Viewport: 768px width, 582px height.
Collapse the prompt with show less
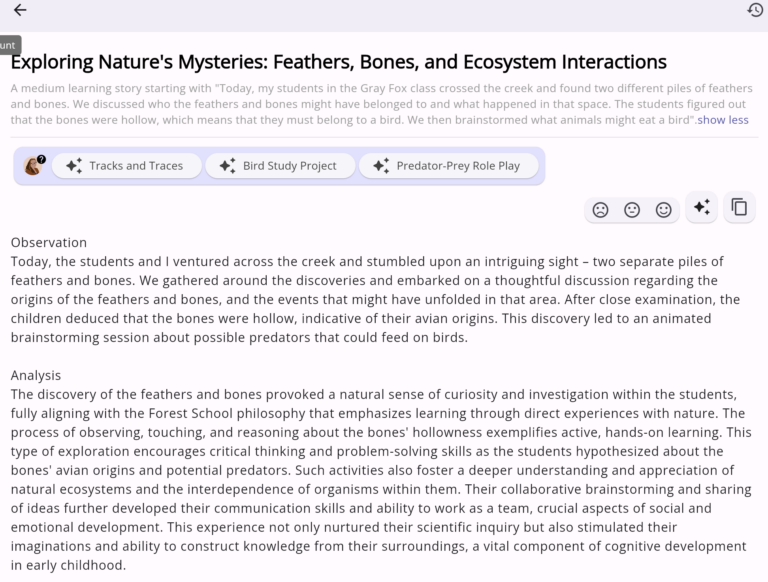click(722, 120)
